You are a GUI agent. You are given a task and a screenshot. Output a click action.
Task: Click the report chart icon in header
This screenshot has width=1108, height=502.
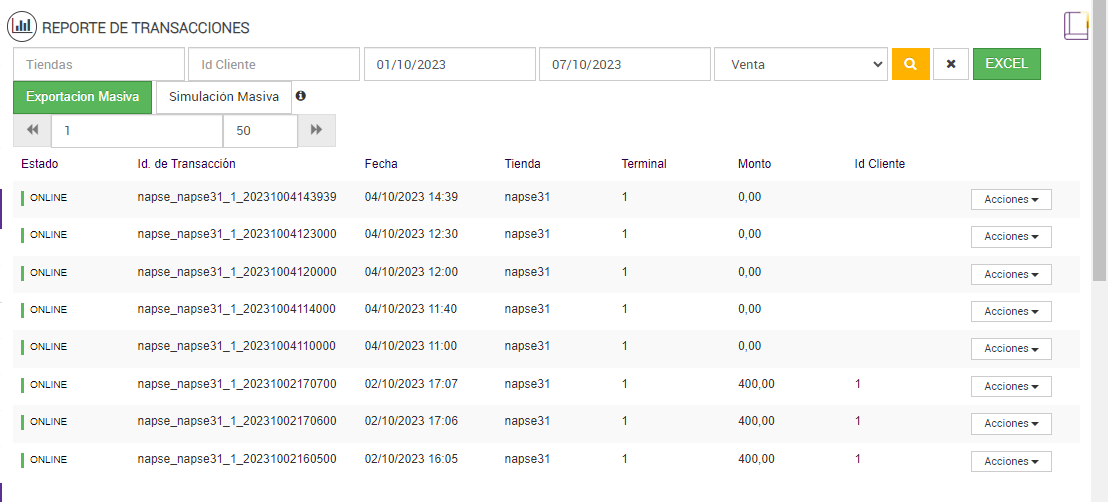22,27
